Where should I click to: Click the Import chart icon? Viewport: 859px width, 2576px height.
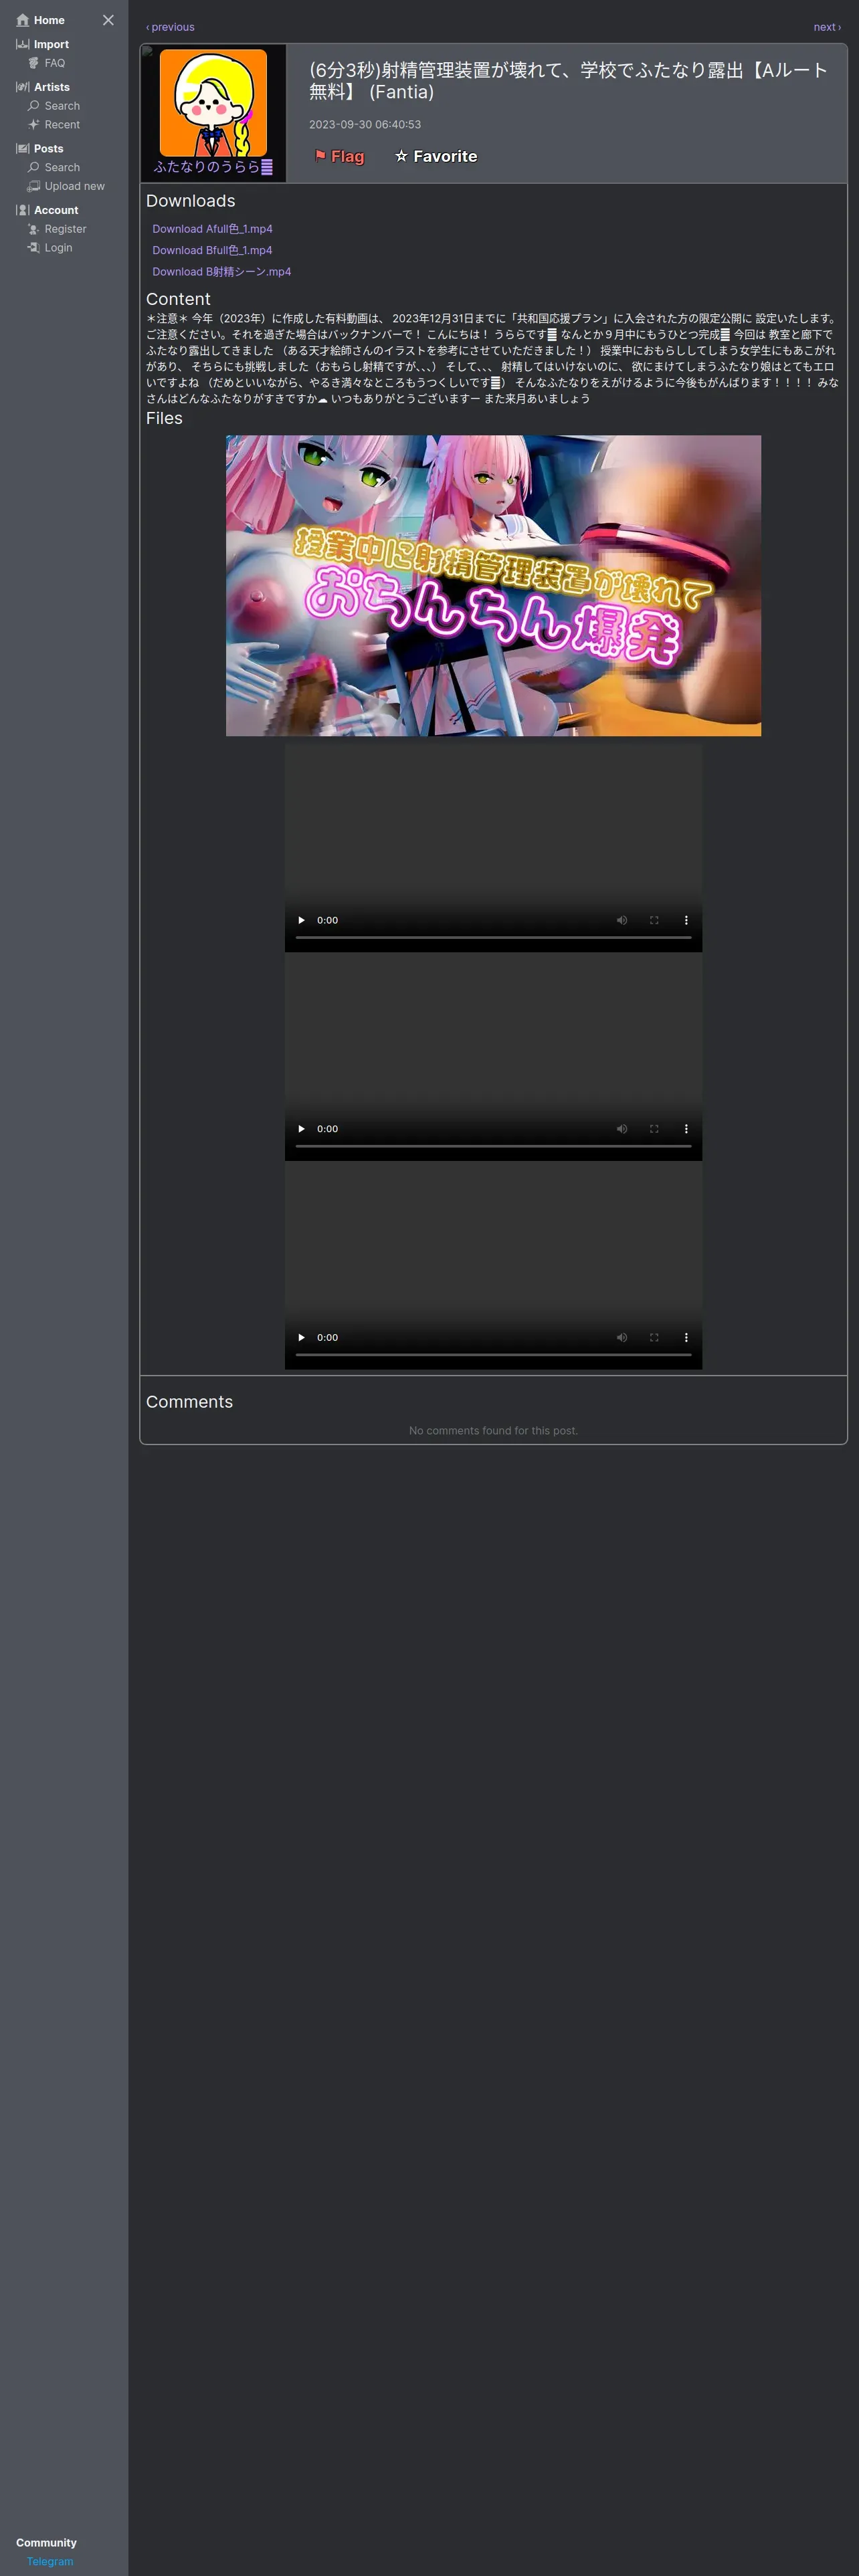pyautogui.click(x=22, y=44)
